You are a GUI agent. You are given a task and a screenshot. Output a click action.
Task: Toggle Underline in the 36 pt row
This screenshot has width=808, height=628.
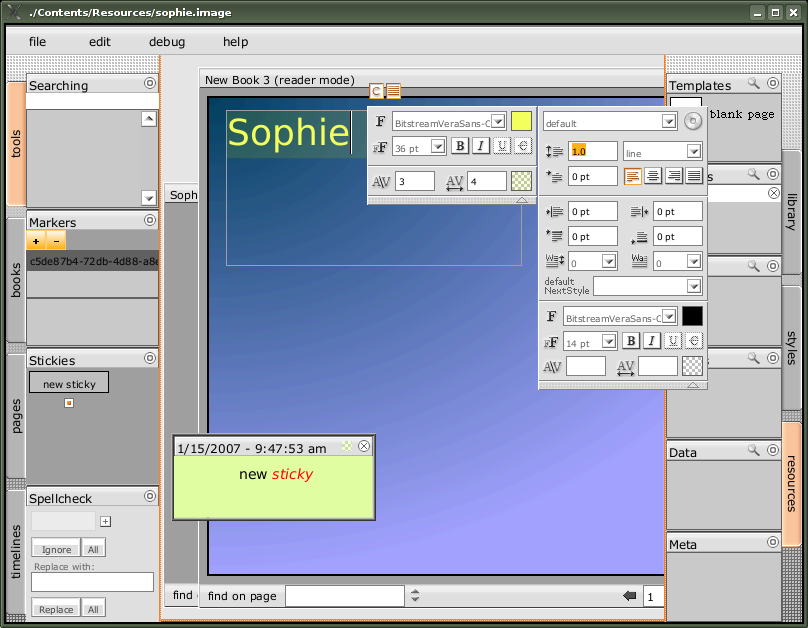[x=502, y=146]
